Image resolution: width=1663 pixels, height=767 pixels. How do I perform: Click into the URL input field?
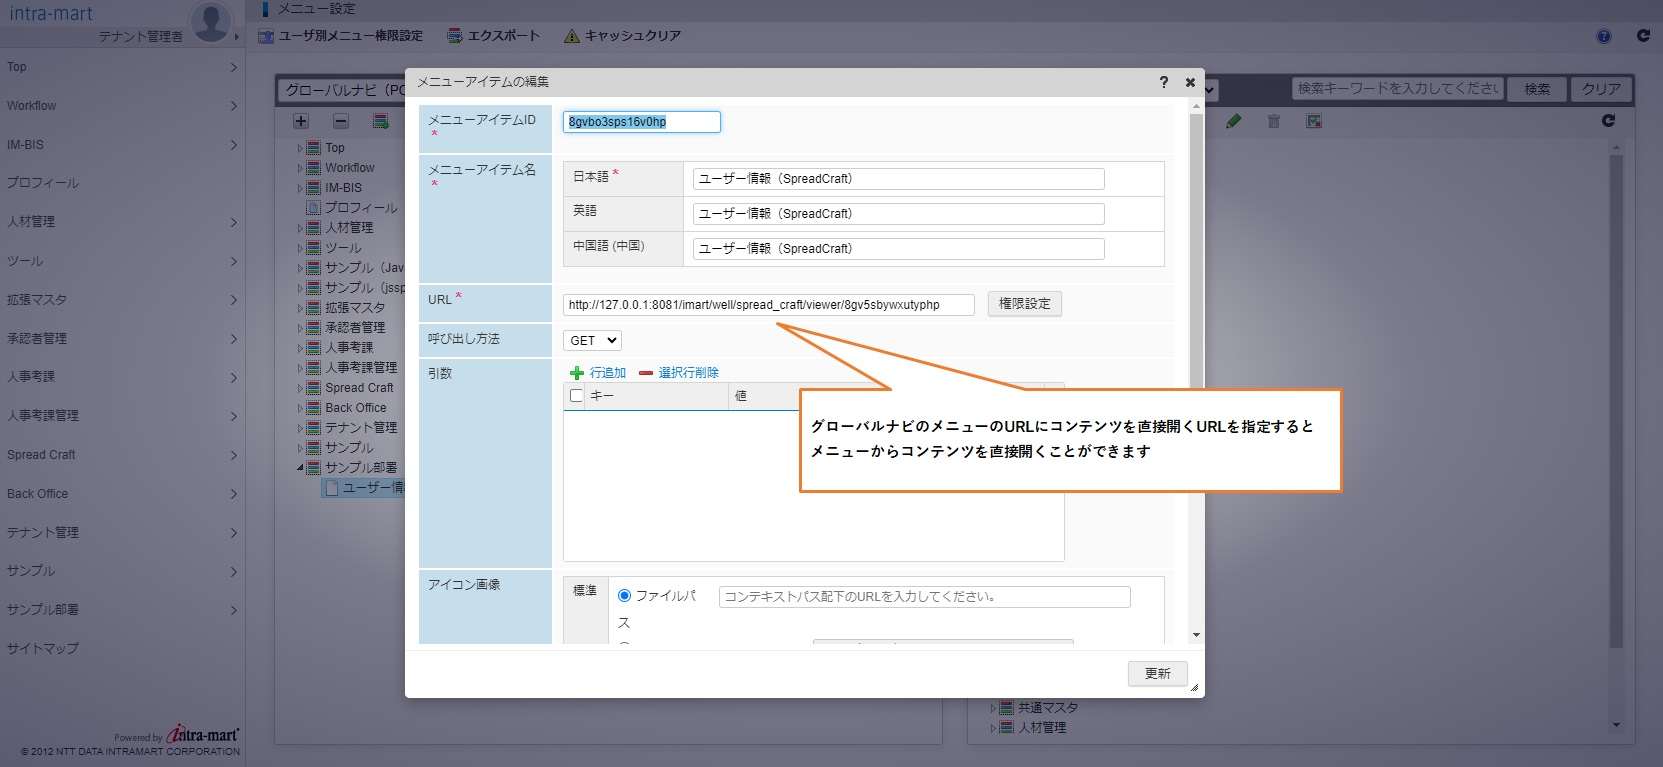(x=768, y=305)
